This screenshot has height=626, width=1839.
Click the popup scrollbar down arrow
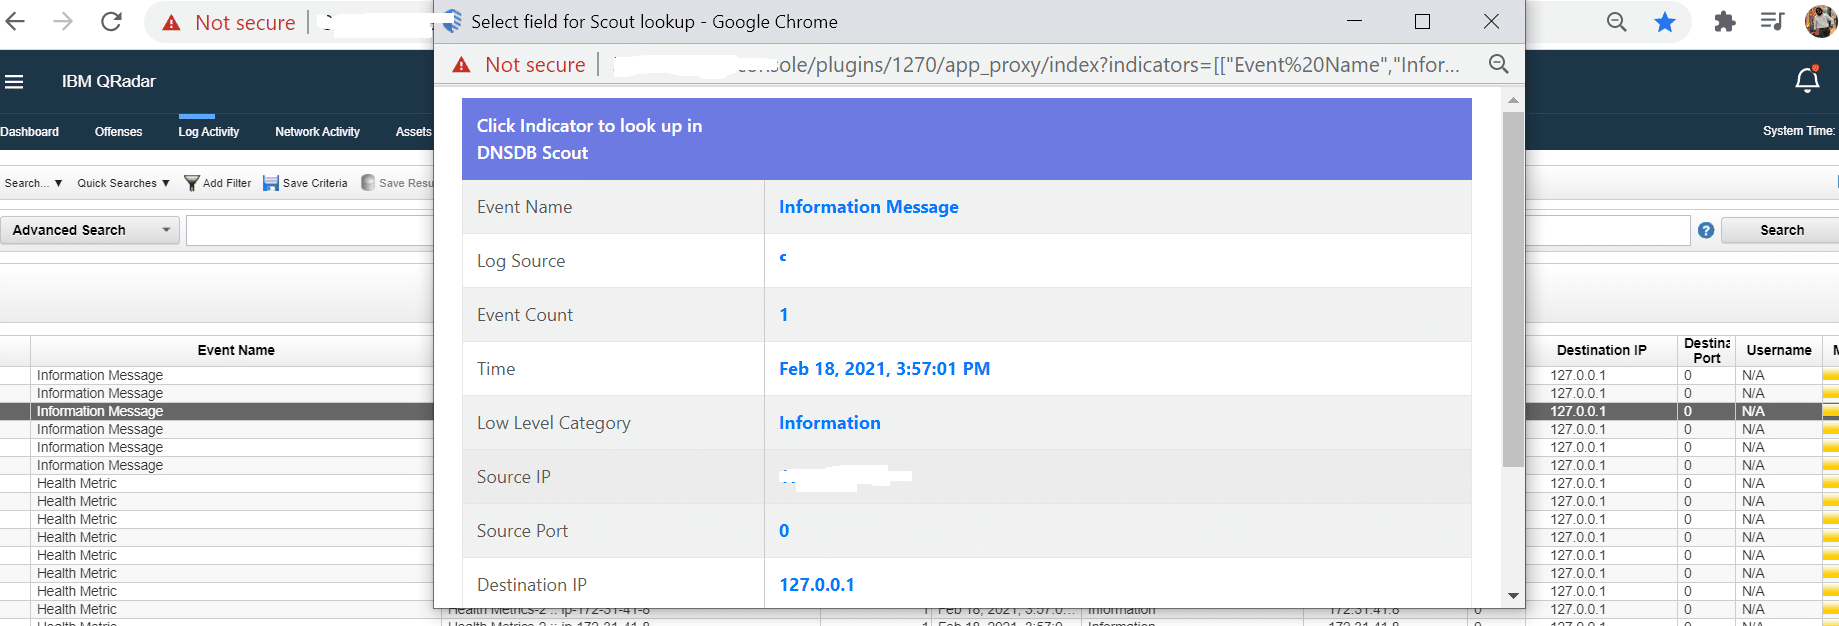[1513, 596]
